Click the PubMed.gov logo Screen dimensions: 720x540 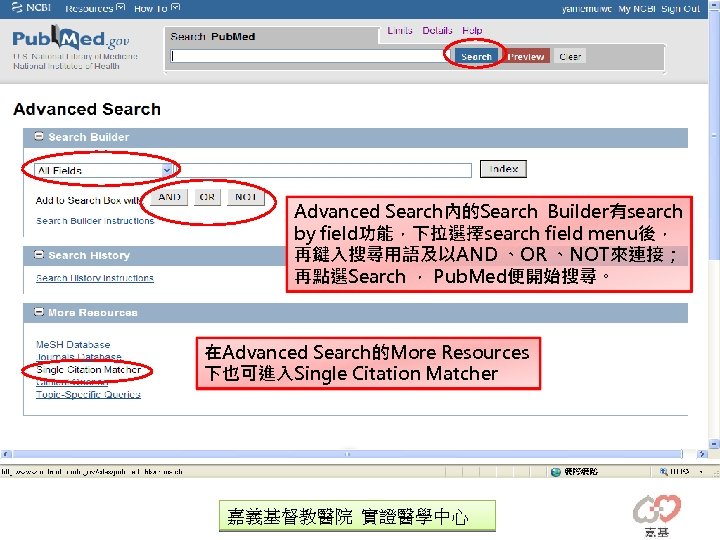[71, 39]
